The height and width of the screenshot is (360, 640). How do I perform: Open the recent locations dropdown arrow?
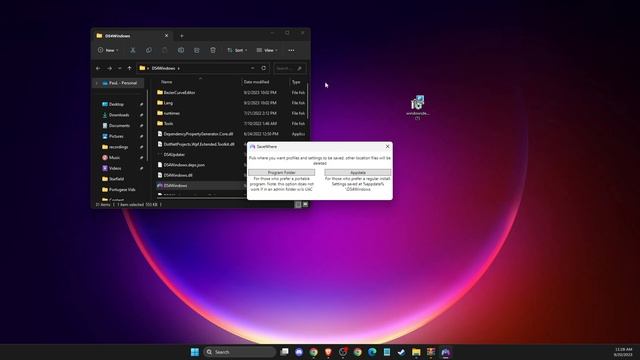click(x=120, y=68)
